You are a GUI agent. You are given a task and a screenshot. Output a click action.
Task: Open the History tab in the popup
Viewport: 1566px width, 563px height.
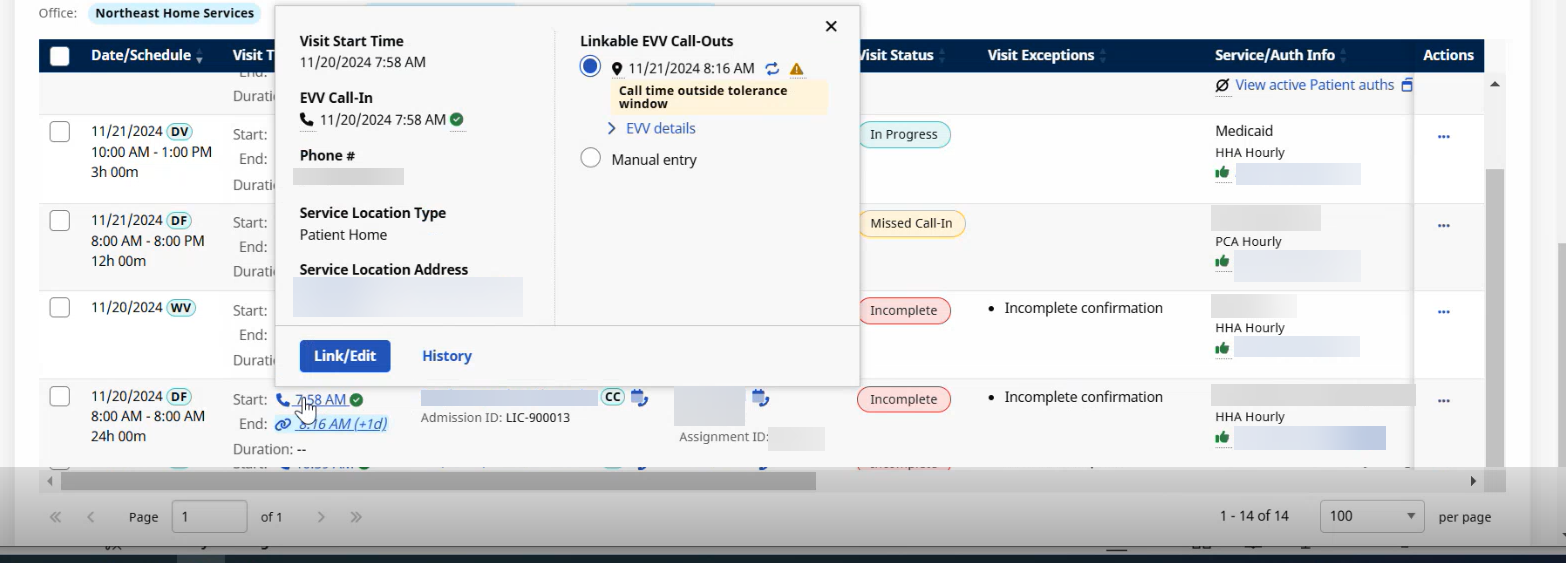pyautogui.click(x=446, y=356)
